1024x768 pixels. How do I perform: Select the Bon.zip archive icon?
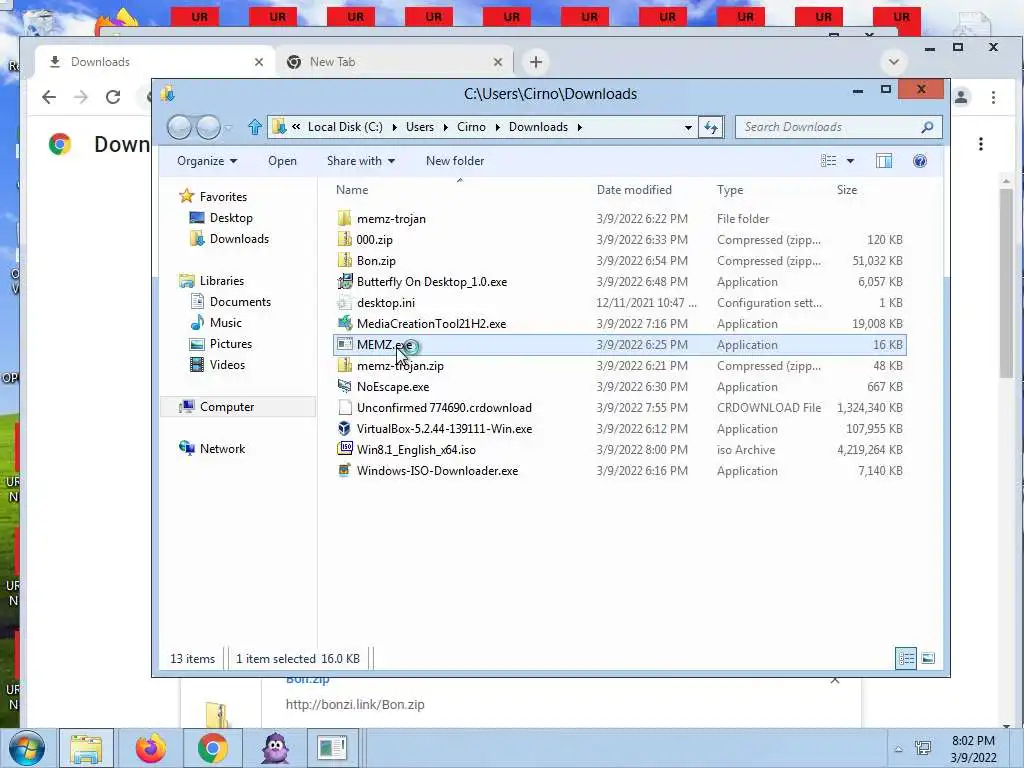click(x=345, y=260)
